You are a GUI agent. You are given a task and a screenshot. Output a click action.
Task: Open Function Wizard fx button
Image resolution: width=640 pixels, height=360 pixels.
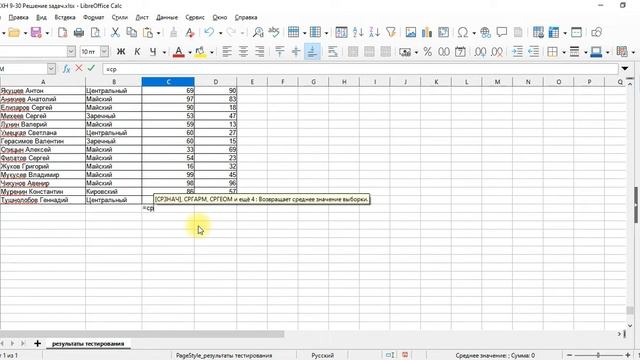pos(66,69)
